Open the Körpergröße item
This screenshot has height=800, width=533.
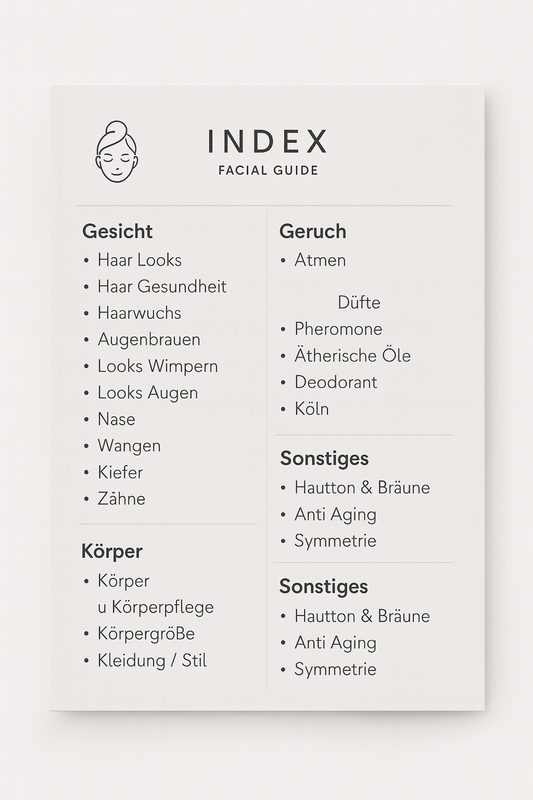(x=146, y=634)
